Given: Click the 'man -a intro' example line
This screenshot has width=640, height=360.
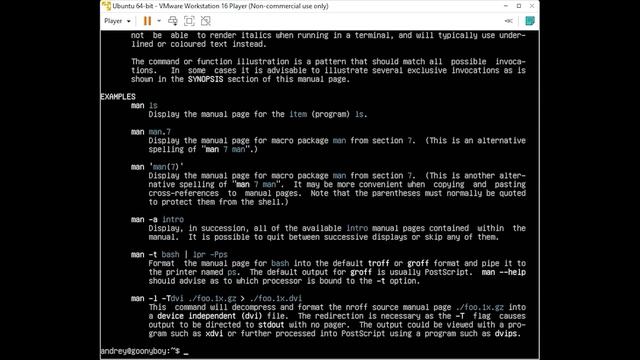Looking at the screenshot, I should 157,220.
